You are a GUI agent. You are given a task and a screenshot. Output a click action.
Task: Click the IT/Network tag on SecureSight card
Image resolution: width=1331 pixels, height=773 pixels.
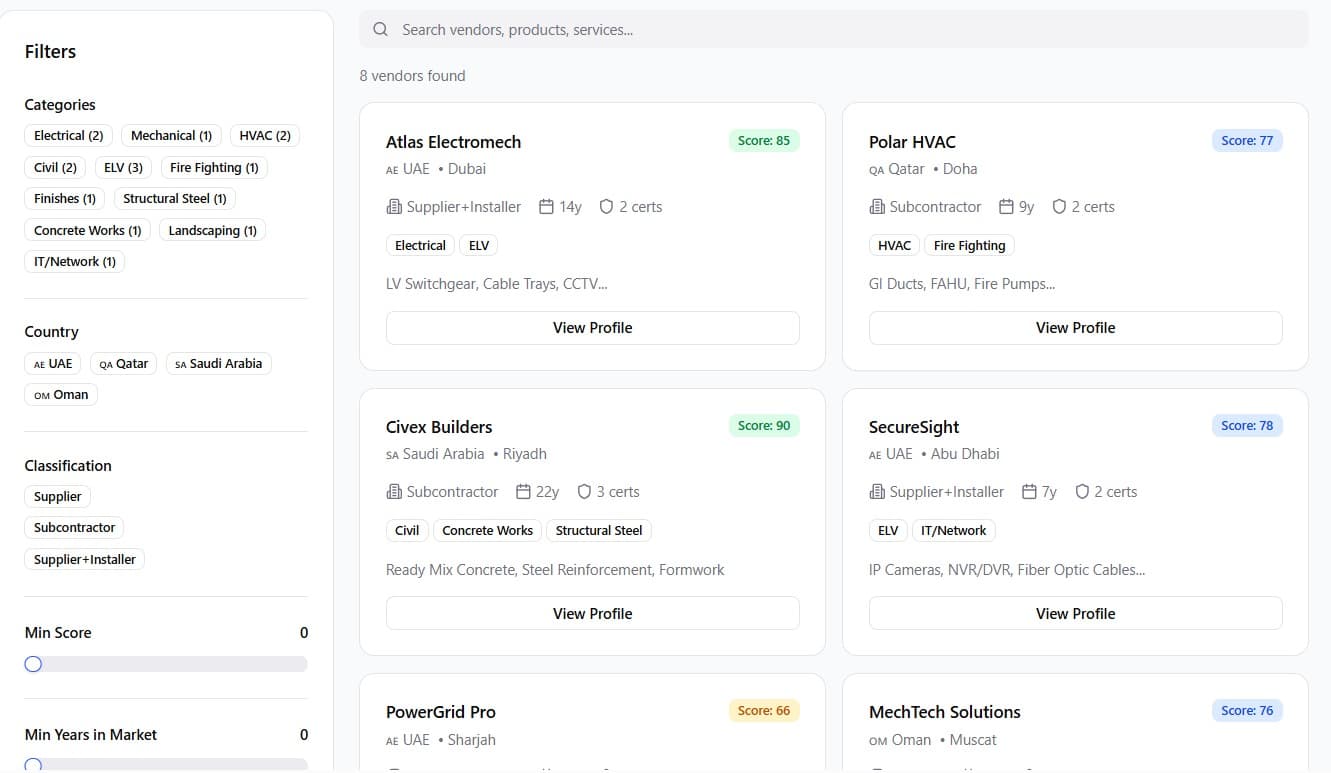click(953, 531)
